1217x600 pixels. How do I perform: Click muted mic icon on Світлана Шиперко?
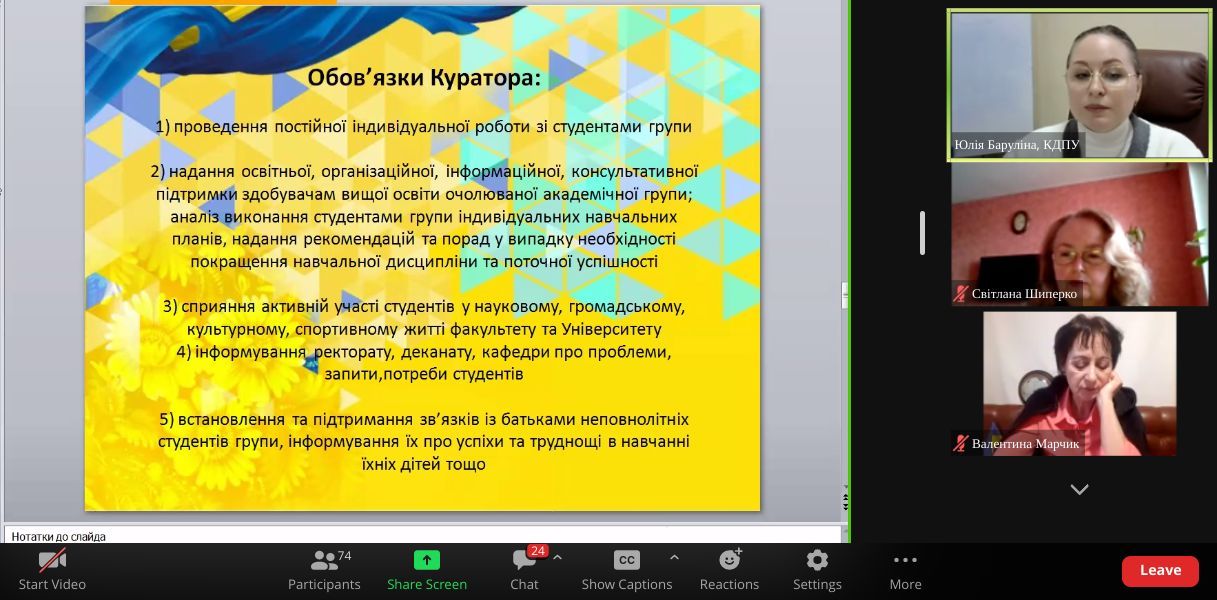961,294
